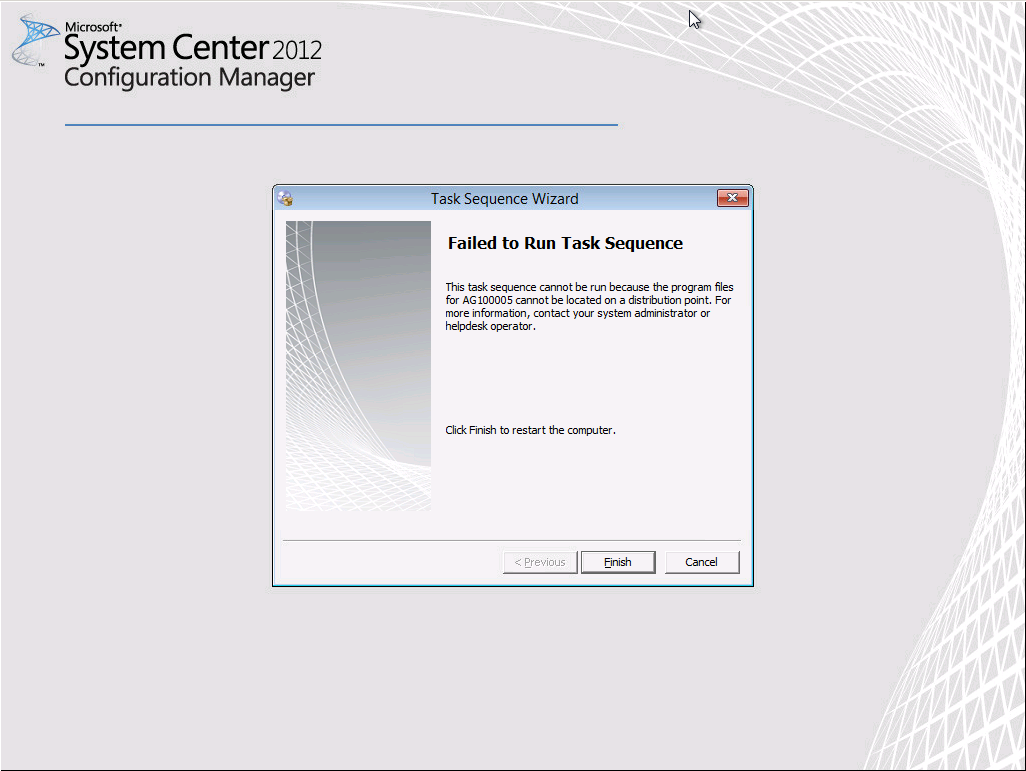Click the Task Sequence Wizard title bar
Viewport: 1026px width, 771px height.
504,198
